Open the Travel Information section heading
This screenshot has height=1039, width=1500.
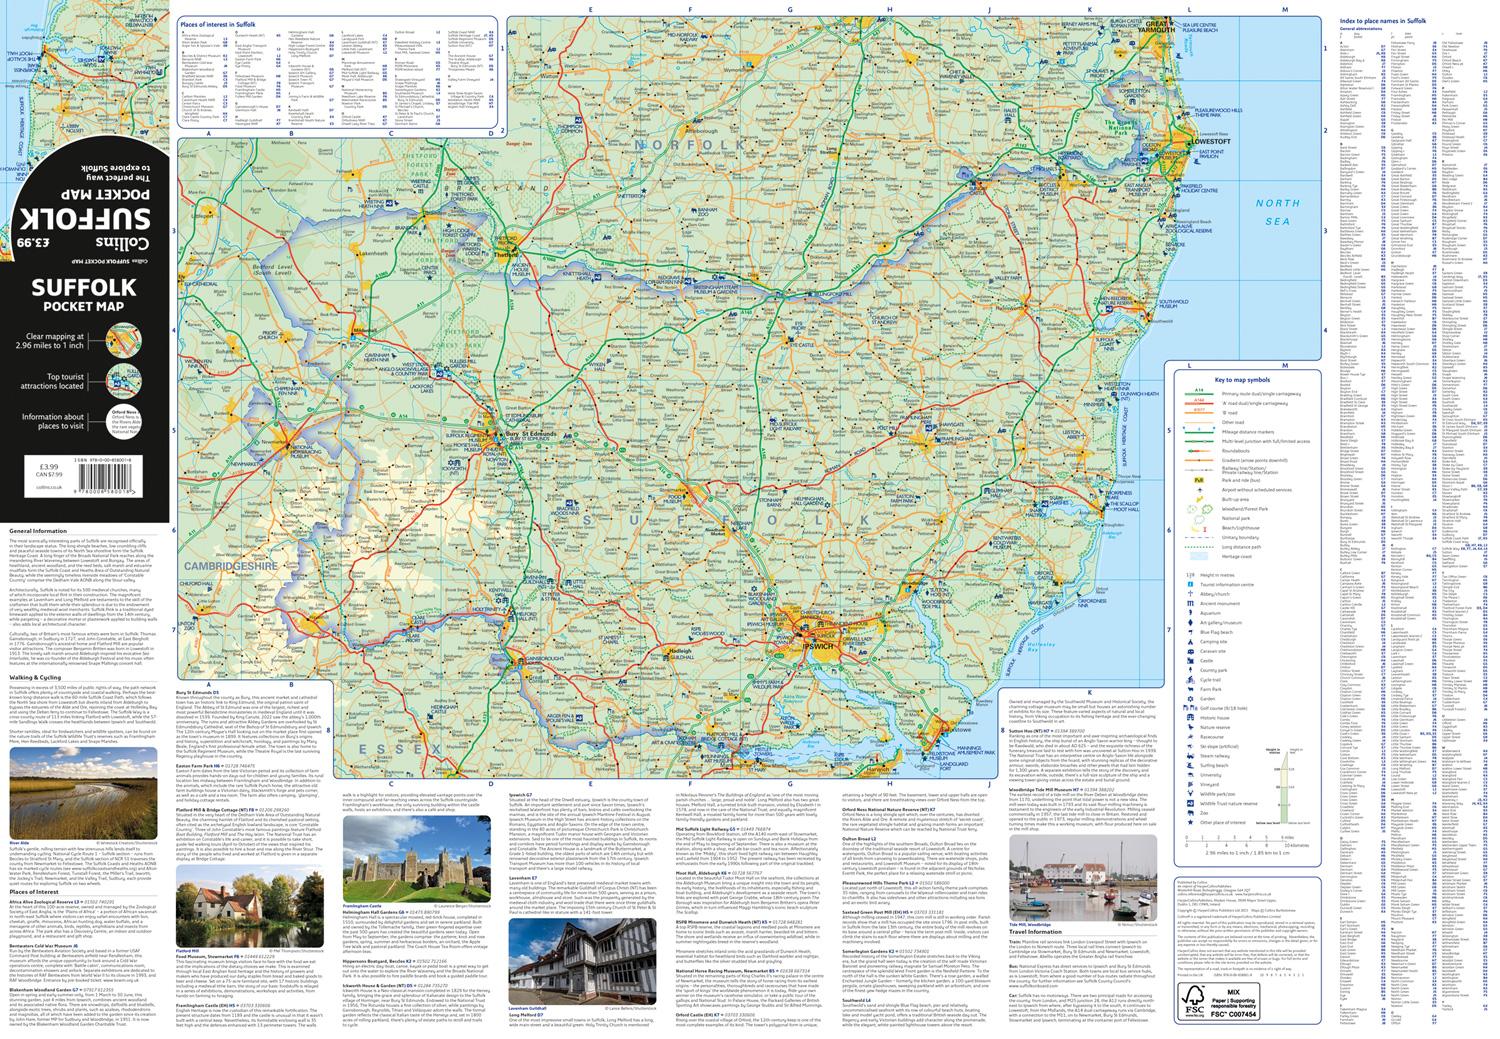coord(1035,932)
